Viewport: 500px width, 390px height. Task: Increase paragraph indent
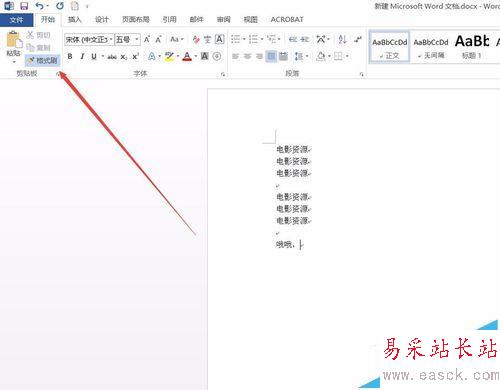305,40
